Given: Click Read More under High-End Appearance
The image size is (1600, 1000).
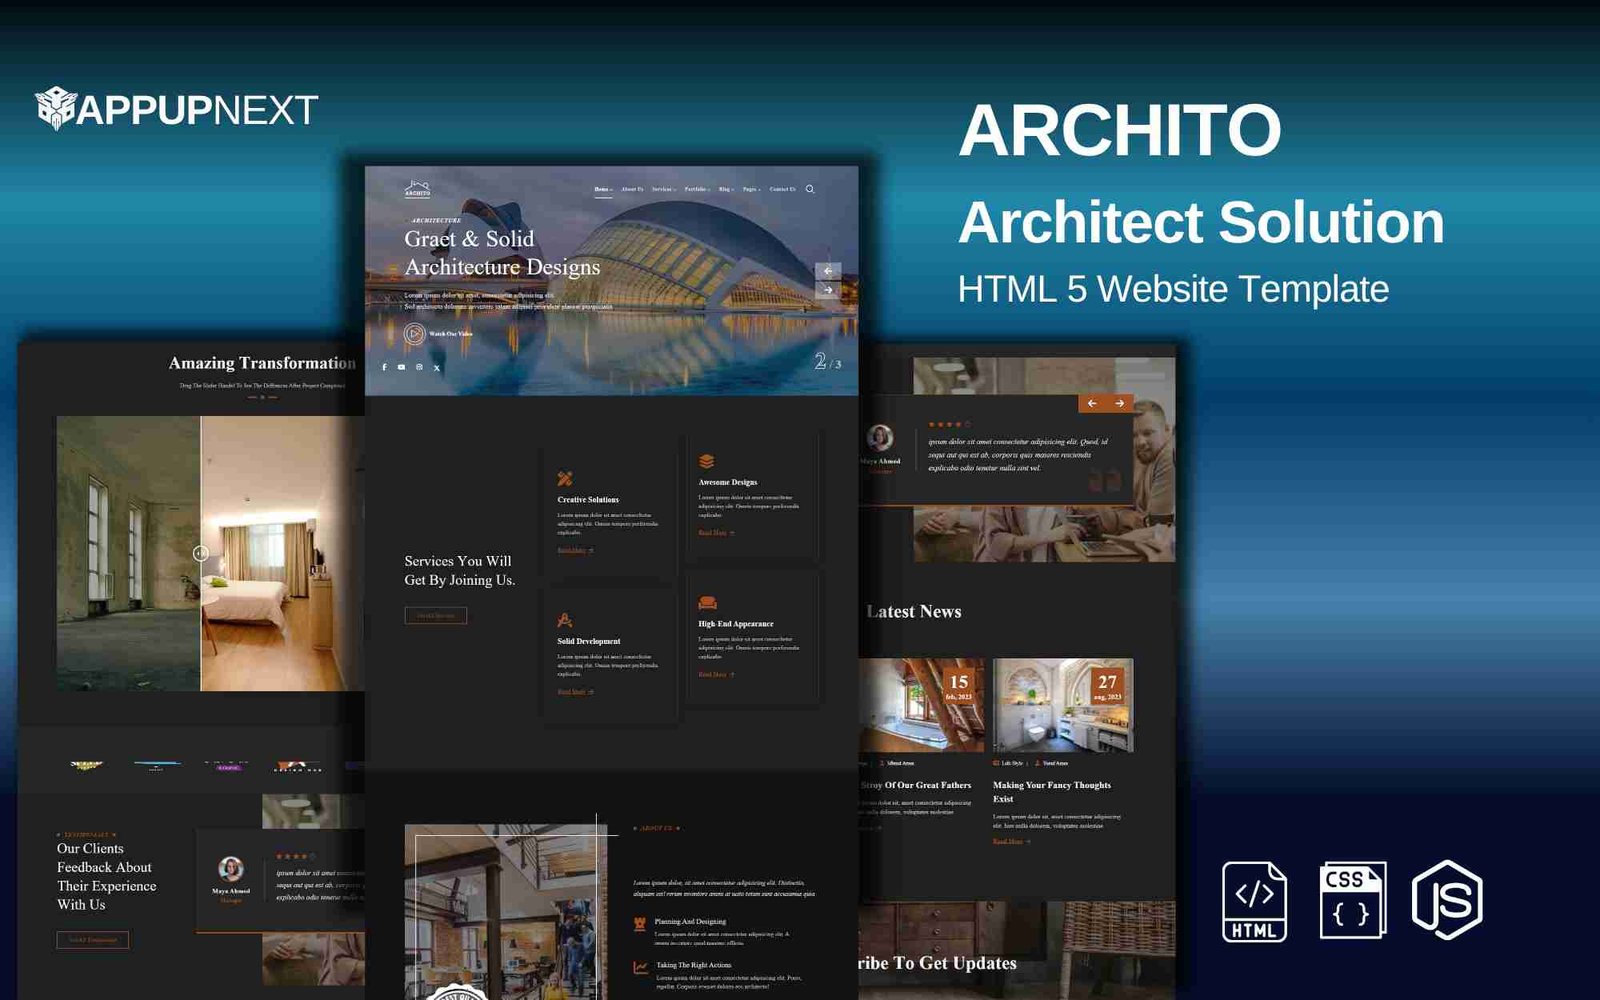Looking at the screenshot, I should coord(716,675).
